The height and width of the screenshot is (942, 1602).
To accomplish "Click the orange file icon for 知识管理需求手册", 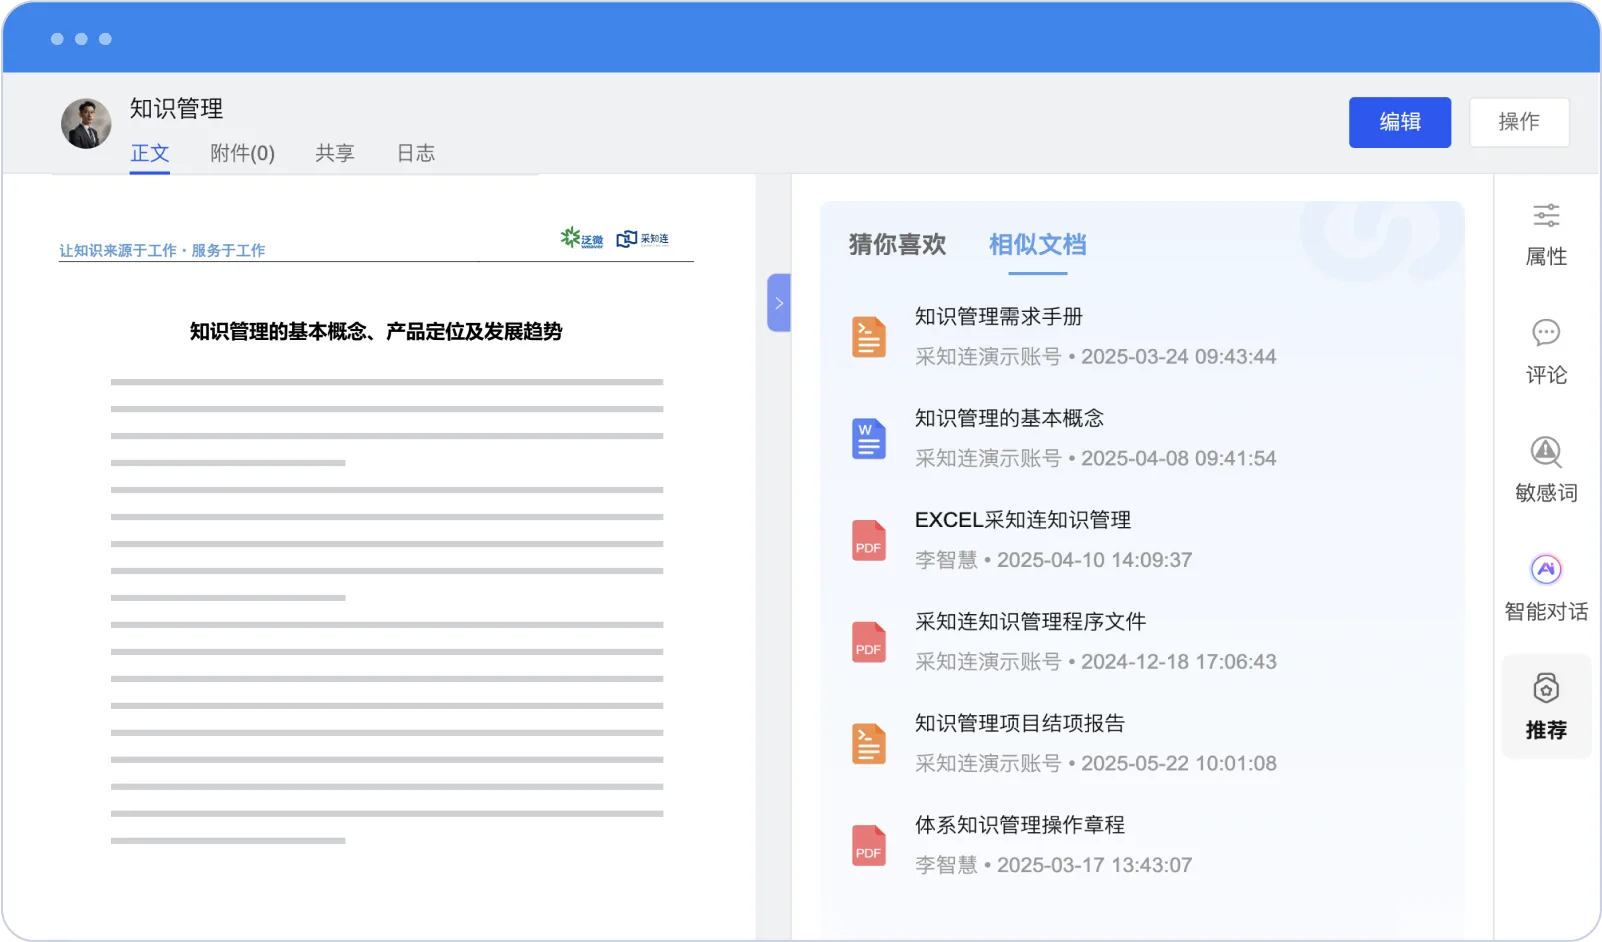I will (x=869, y=337).
